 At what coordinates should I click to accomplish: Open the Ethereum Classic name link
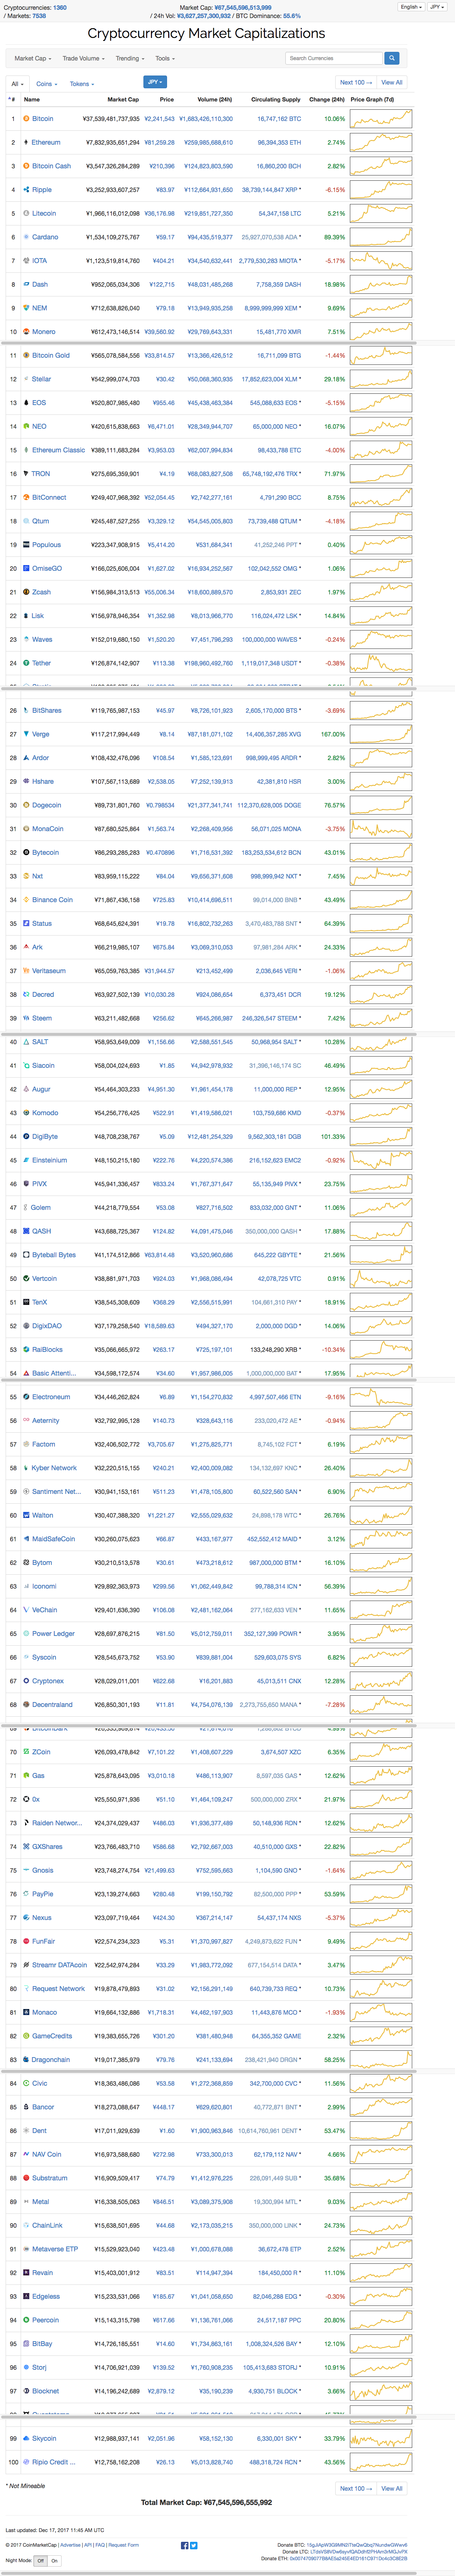click(x=59, y=450)
